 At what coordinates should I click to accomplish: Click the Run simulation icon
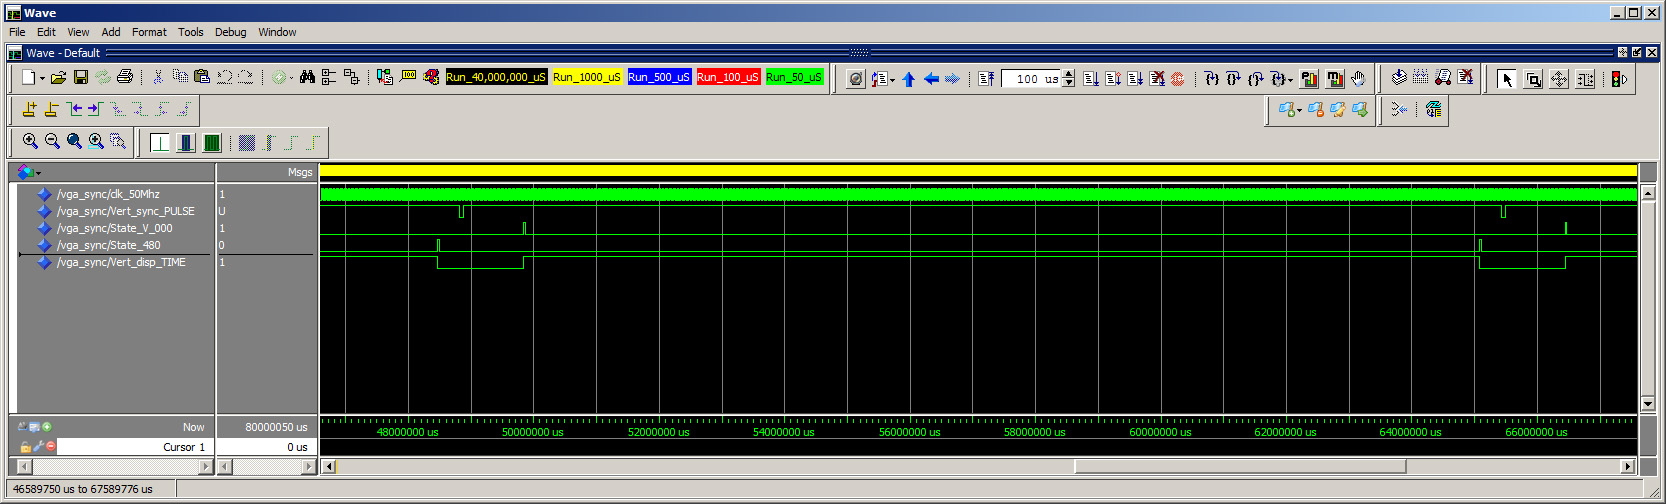[1091, 78]
